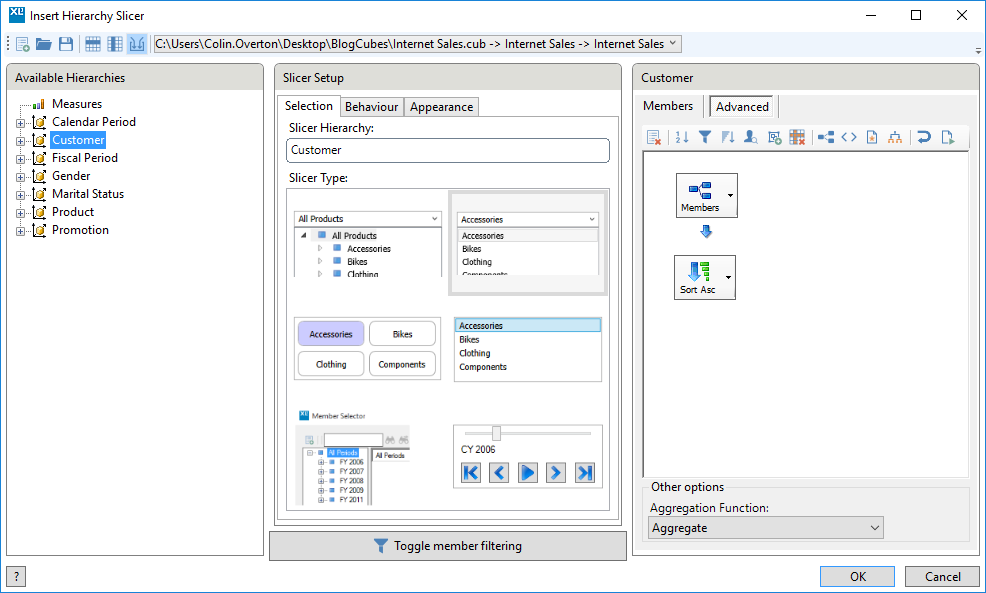986x593 pixels.
Task: Click the orange hierarchy org-chart icon
Action: [895, 137]
